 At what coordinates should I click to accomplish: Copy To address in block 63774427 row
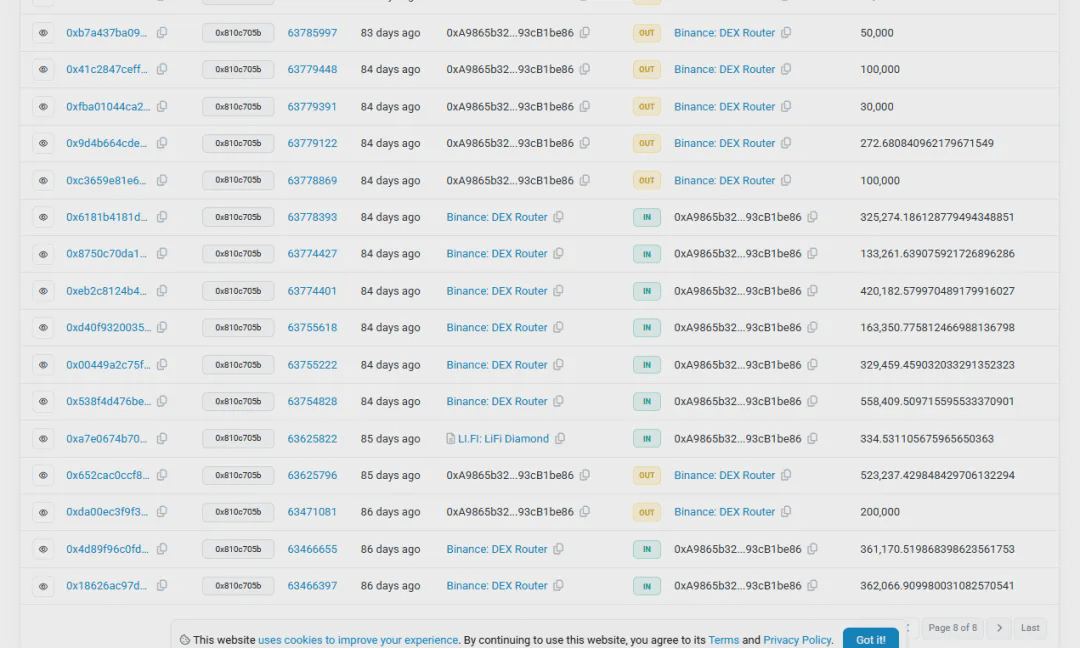click(813, 253)
